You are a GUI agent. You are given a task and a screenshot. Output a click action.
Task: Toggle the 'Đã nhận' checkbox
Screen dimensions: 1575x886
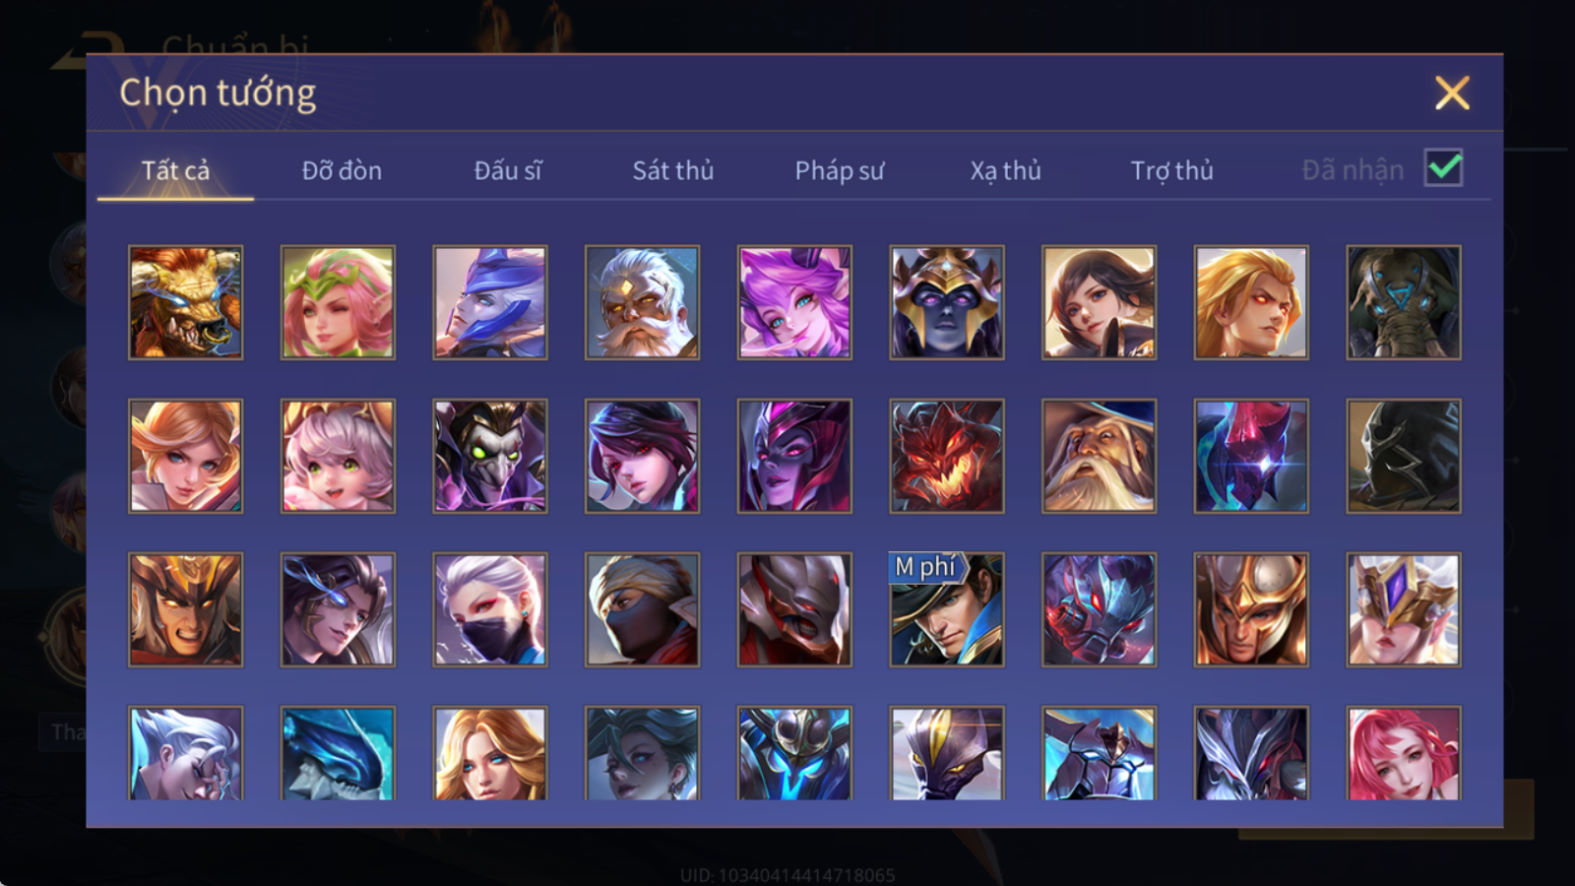click(1443, 168)
